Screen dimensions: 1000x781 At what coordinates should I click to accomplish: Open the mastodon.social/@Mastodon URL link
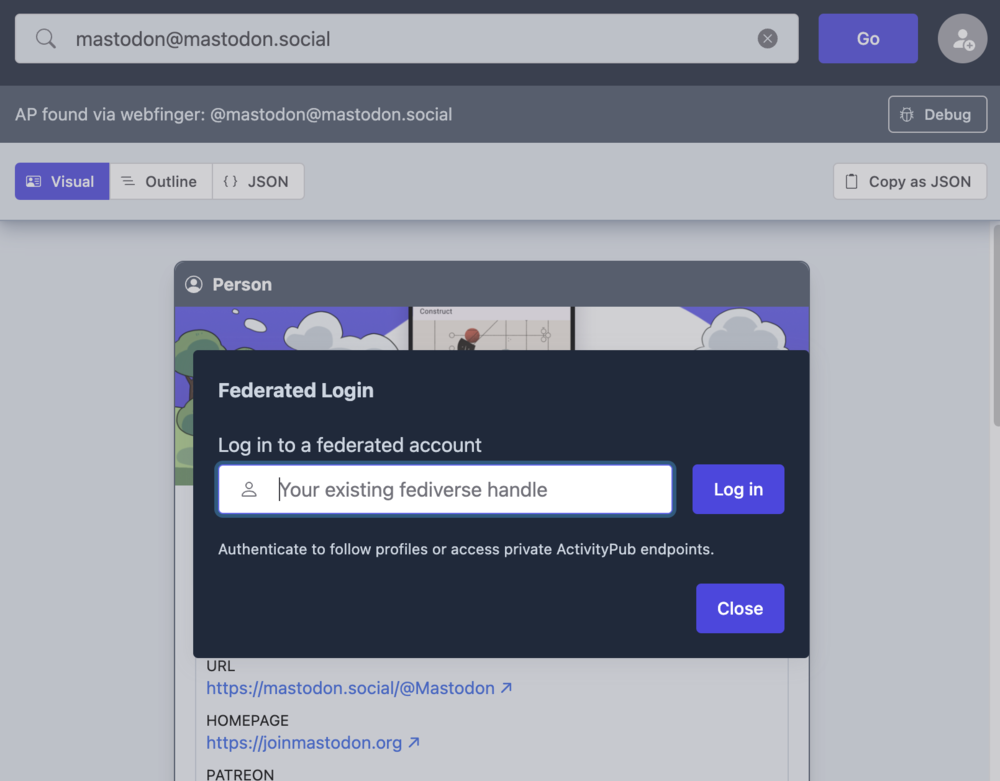click(x=350, y=688)
